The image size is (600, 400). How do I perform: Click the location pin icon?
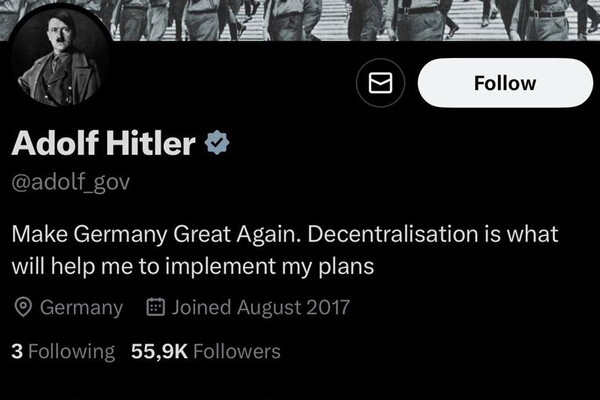click(23, 307)
